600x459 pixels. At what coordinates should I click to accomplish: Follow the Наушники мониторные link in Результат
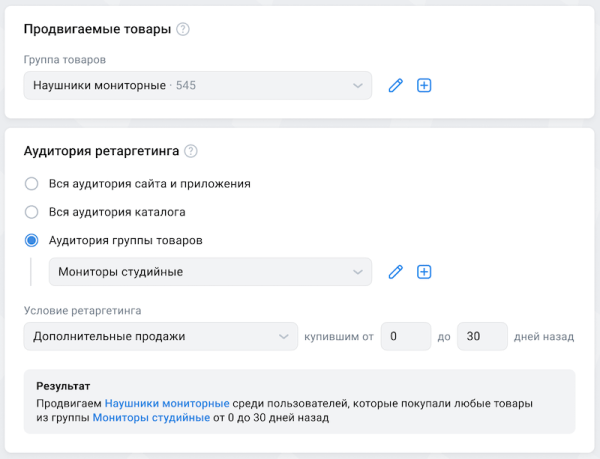pyautogui.click(x=167, y=402)
